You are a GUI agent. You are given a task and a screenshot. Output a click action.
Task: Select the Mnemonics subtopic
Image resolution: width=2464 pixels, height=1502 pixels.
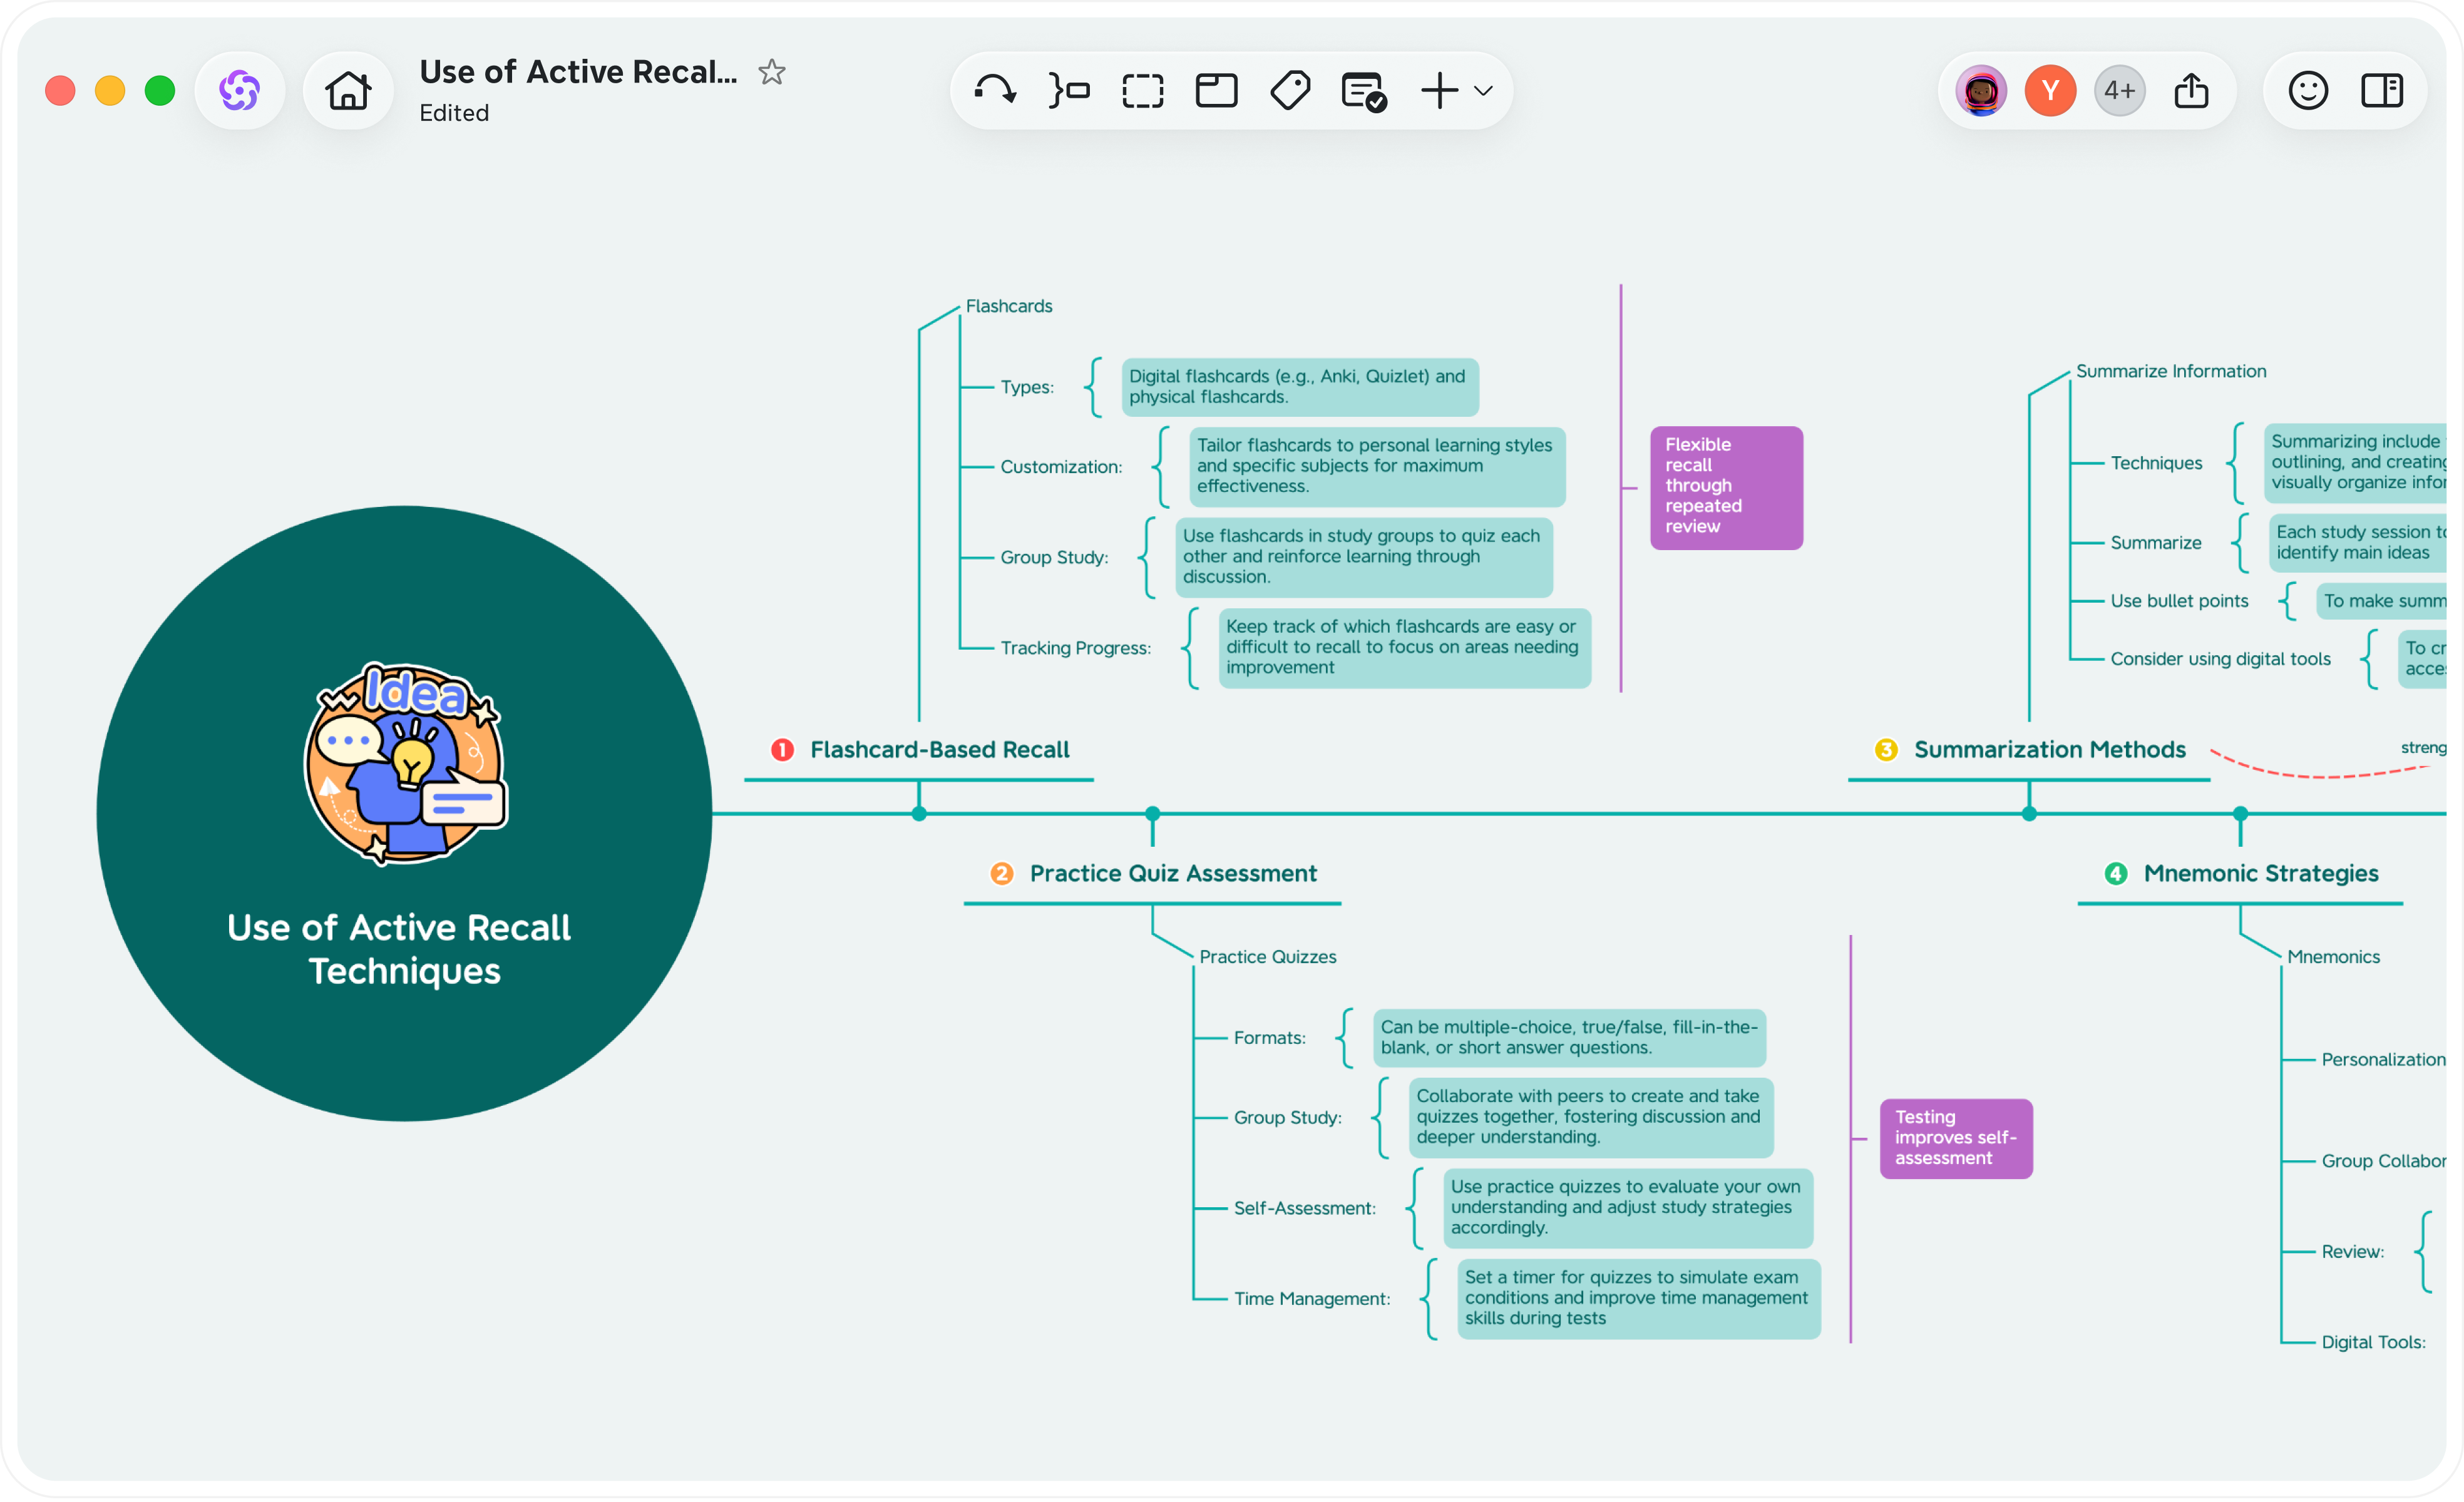click(2333, 957)
